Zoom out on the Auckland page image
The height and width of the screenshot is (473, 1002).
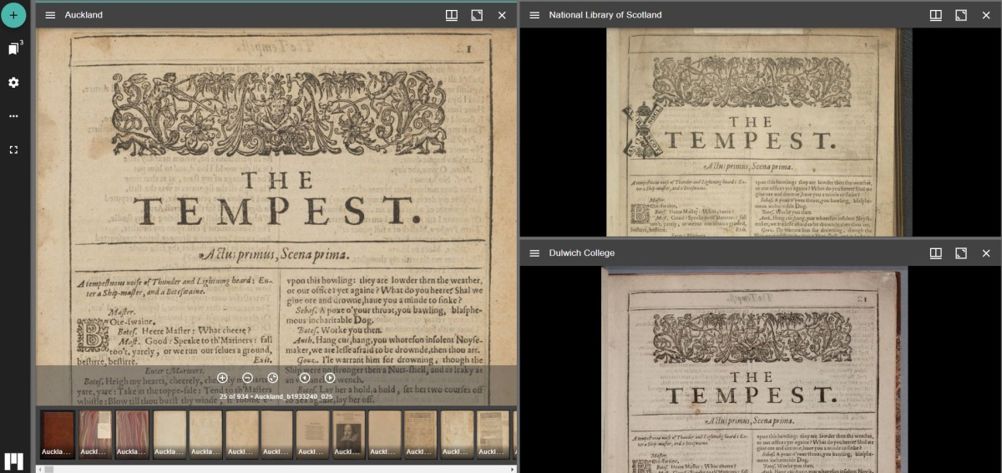click(247, 378)
